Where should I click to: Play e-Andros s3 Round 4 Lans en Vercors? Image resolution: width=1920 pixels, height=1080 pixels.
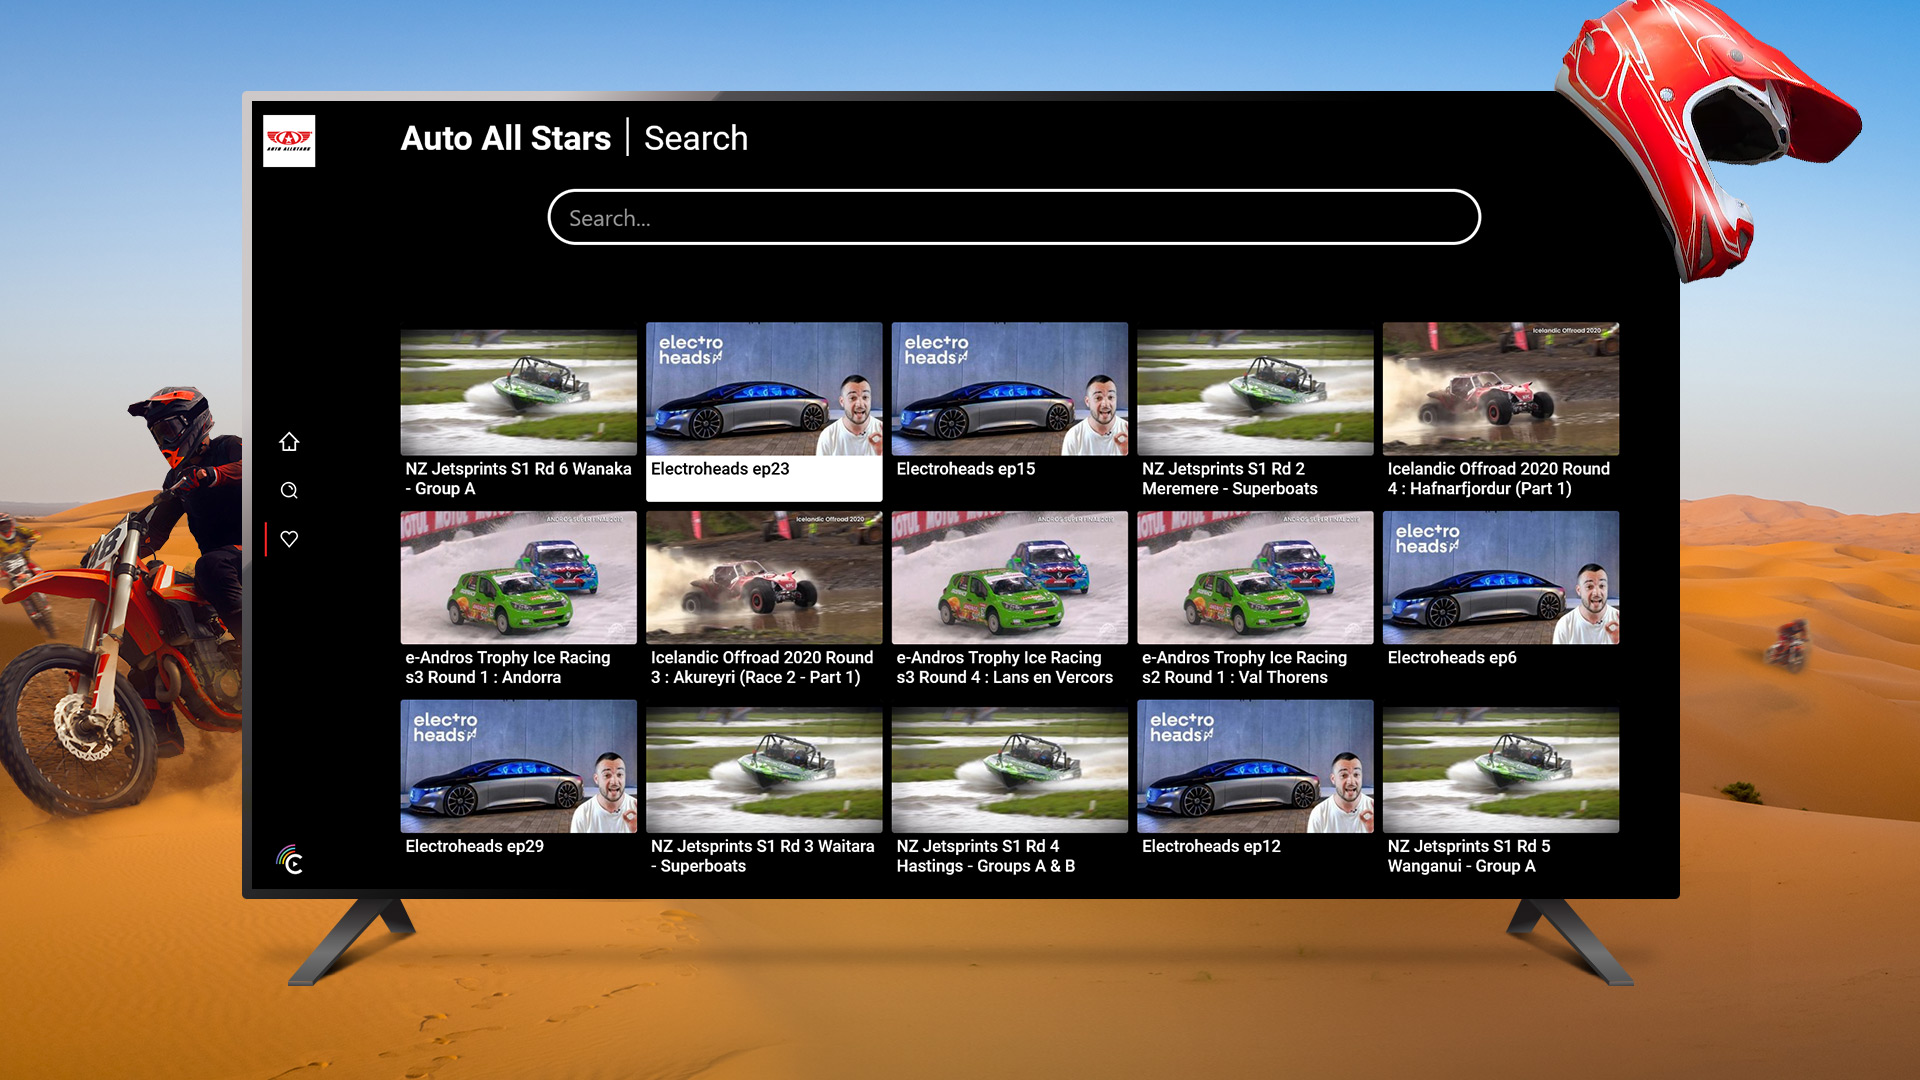pos(1009,578)
